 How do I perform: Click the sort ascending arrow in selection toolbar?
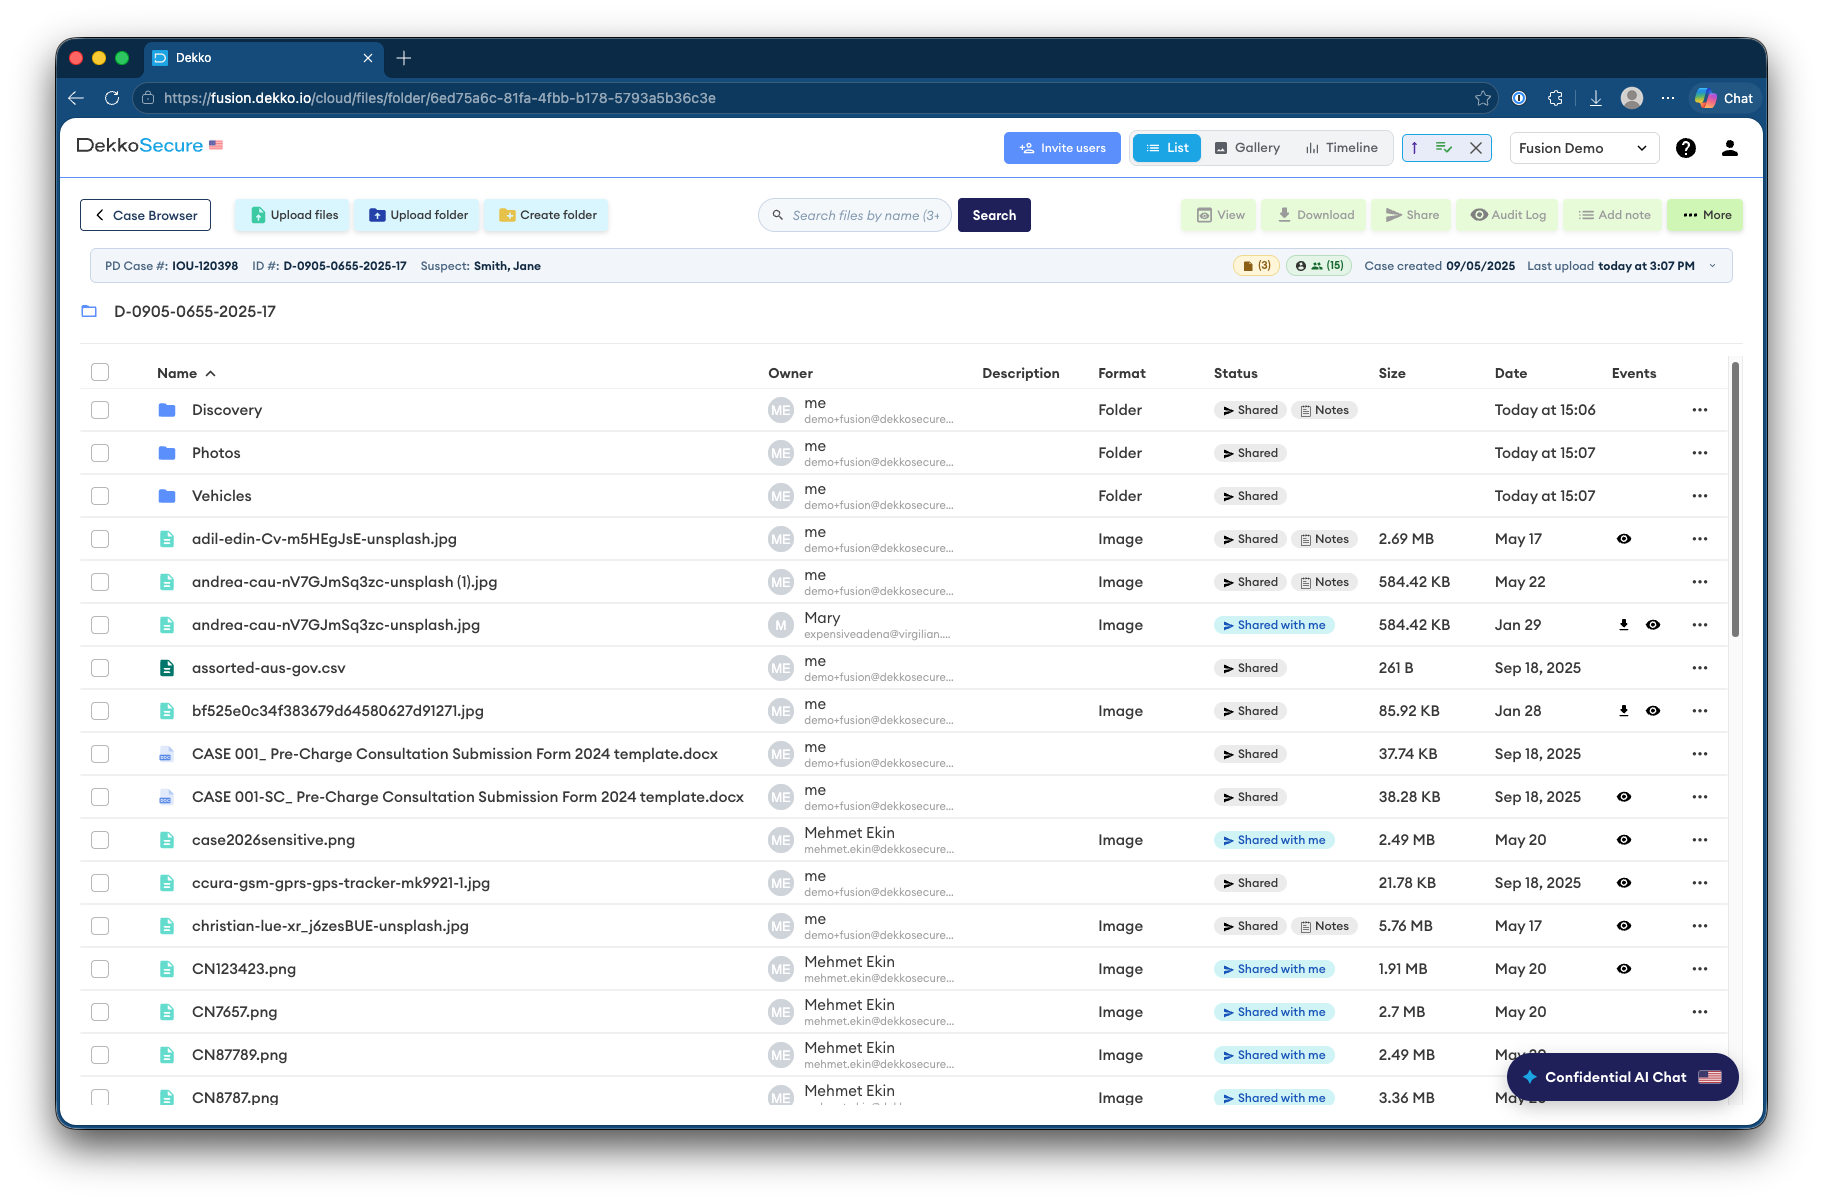[1414, 148]
